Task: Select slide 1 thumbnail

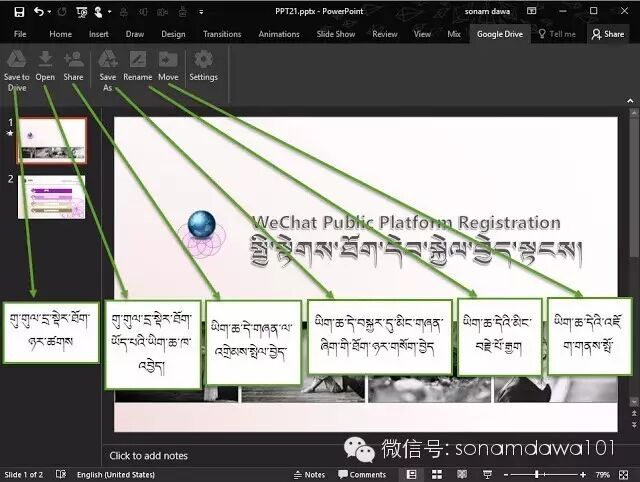Action: coord(52,140)
